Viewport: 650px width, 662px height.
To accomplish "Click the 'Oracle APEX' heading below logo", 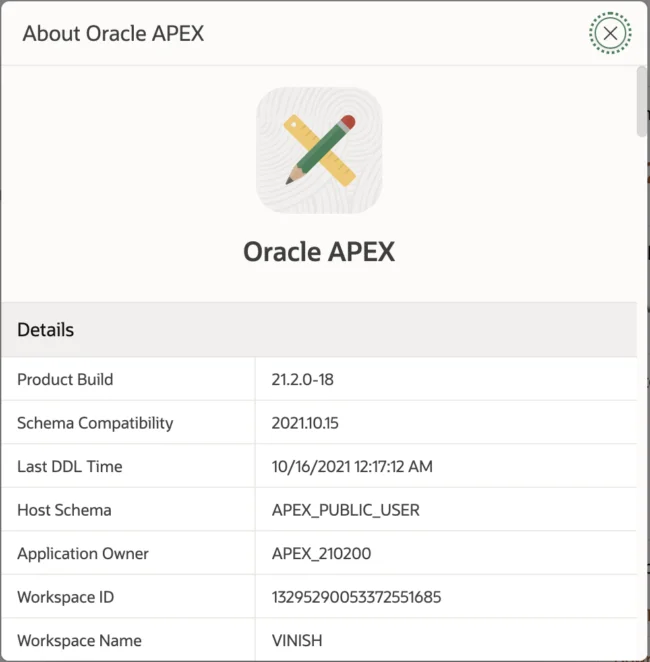I will click(x=319, y=252).
